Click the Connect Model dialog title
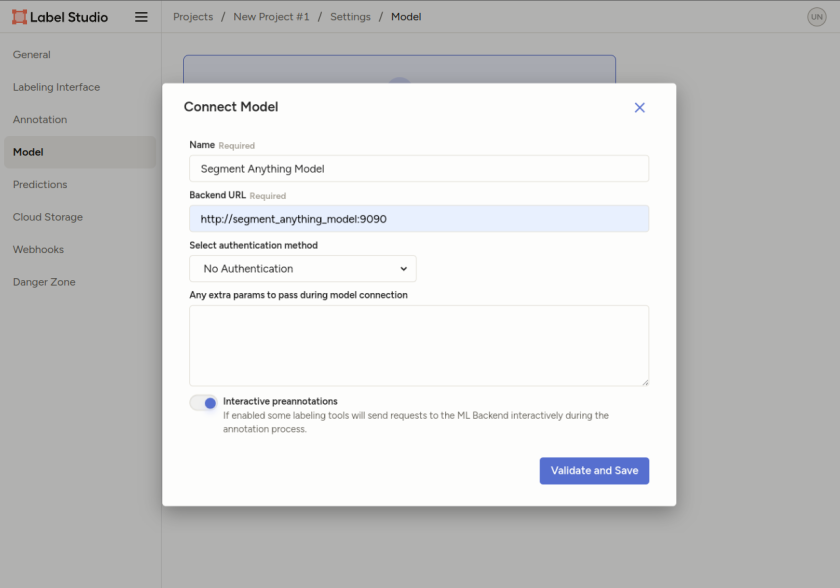This screenshot has width=840, height=588. (x=231, y=107)
